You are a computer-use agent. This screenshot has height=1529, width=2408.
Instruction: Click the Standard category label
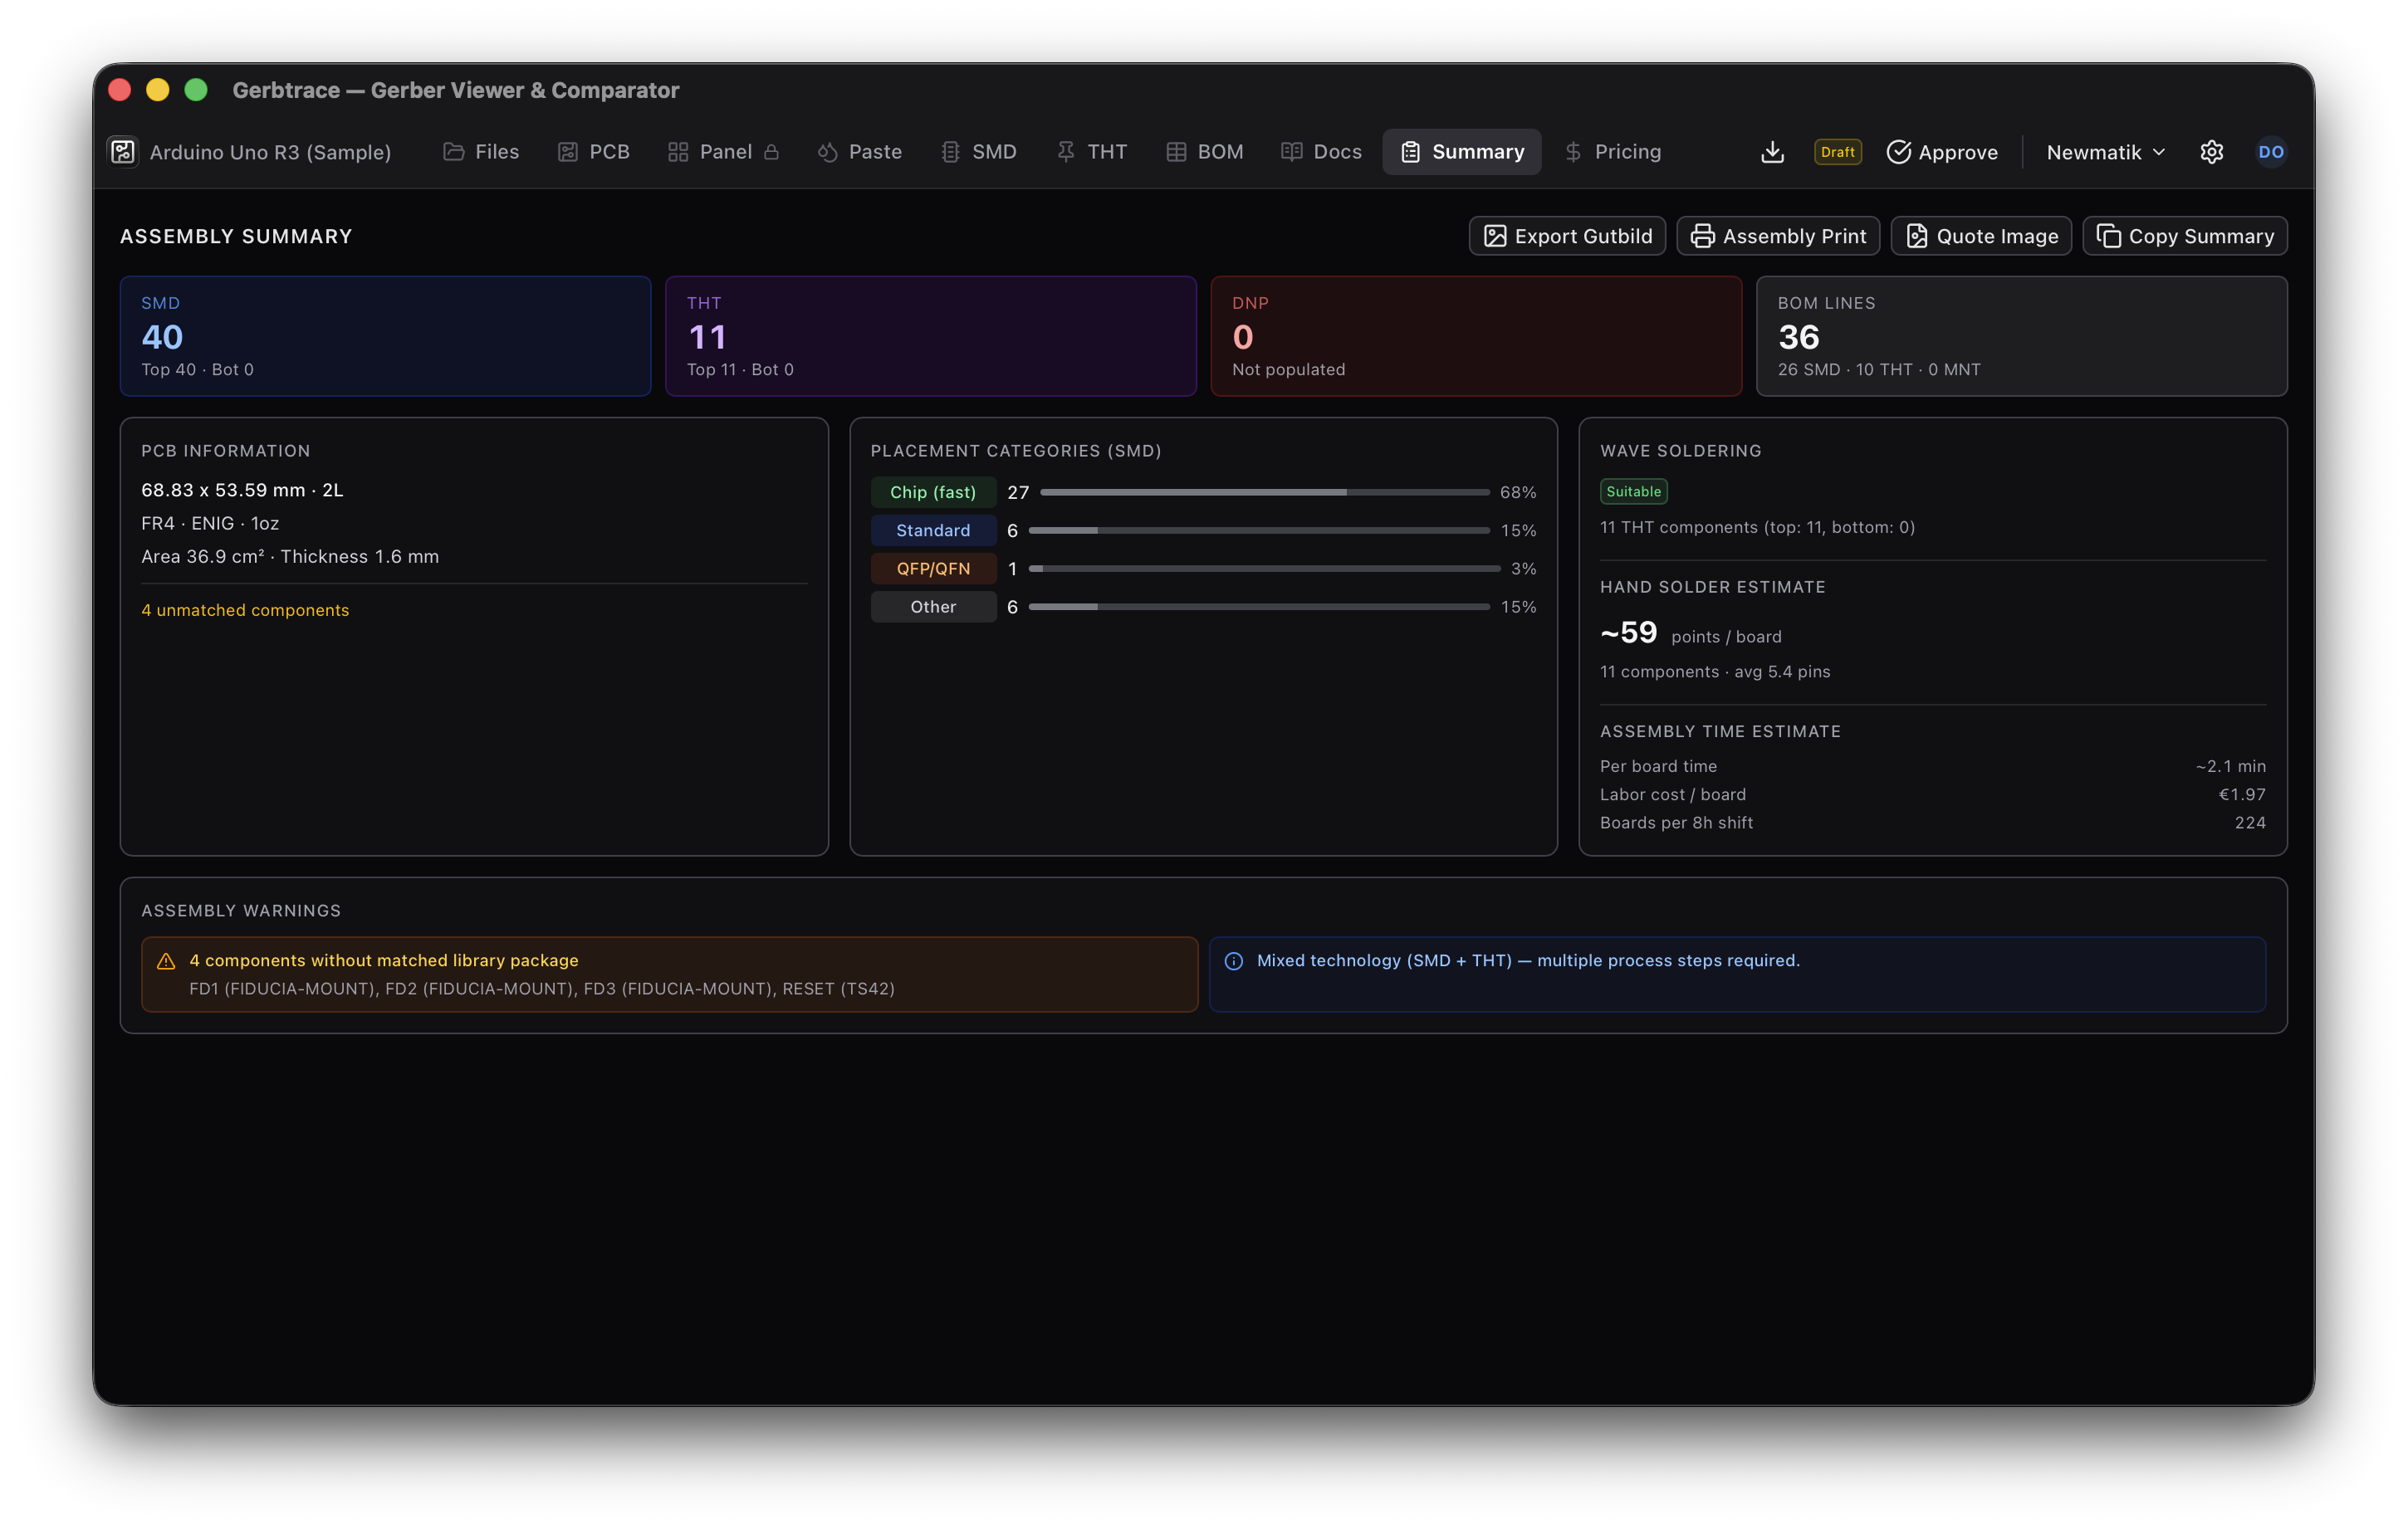click(x=933, y=530)
